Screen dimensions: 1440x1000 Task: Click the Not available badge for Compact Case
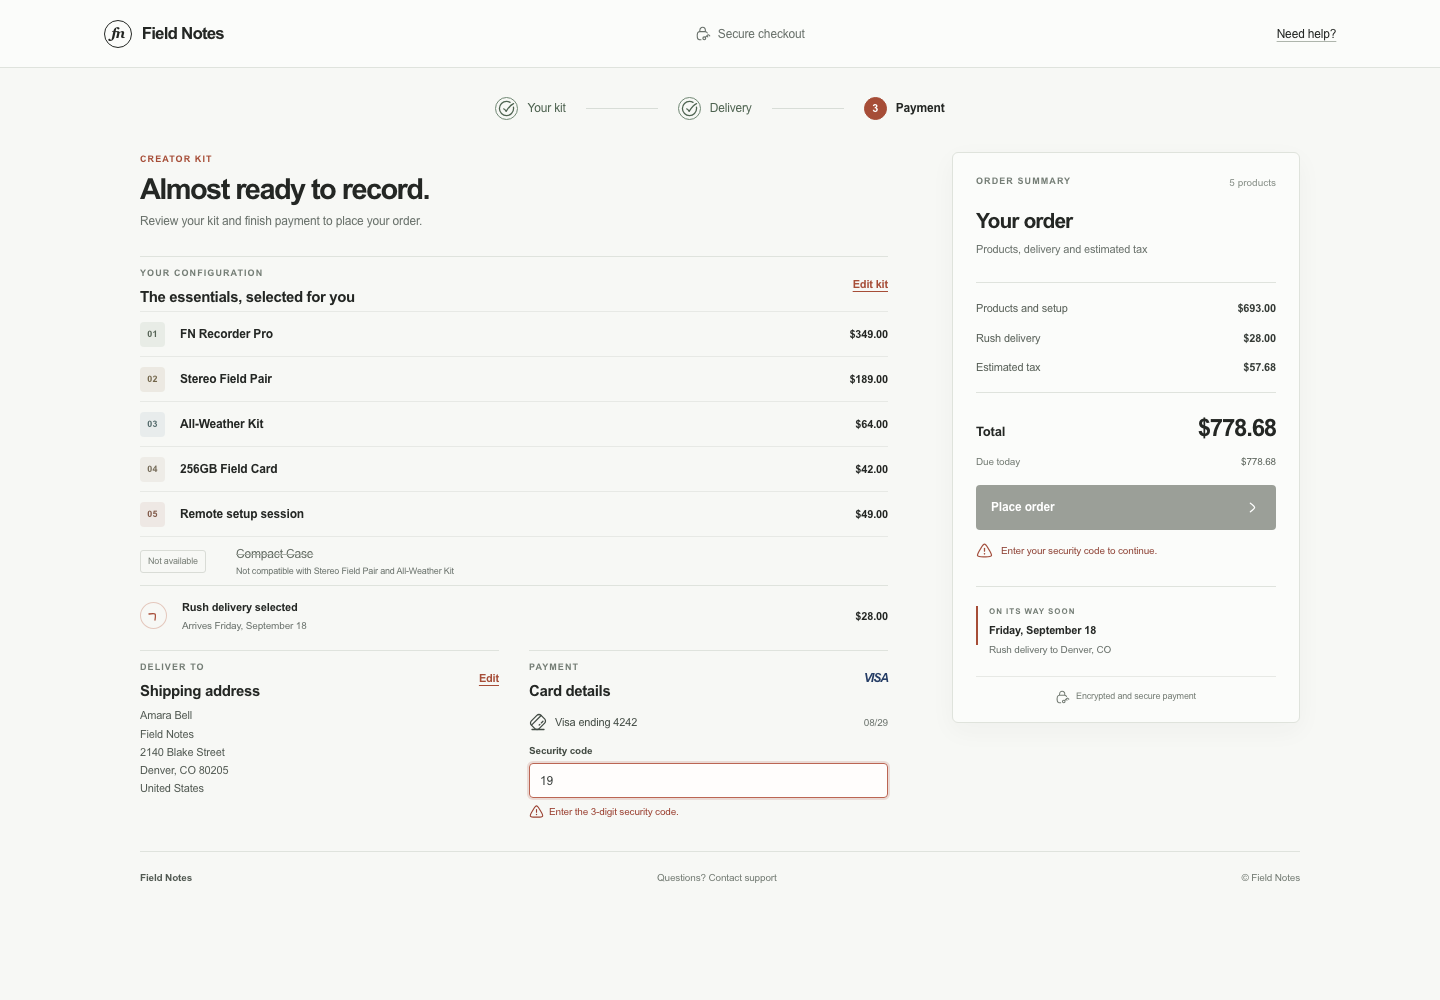click(x=173, y=561)
